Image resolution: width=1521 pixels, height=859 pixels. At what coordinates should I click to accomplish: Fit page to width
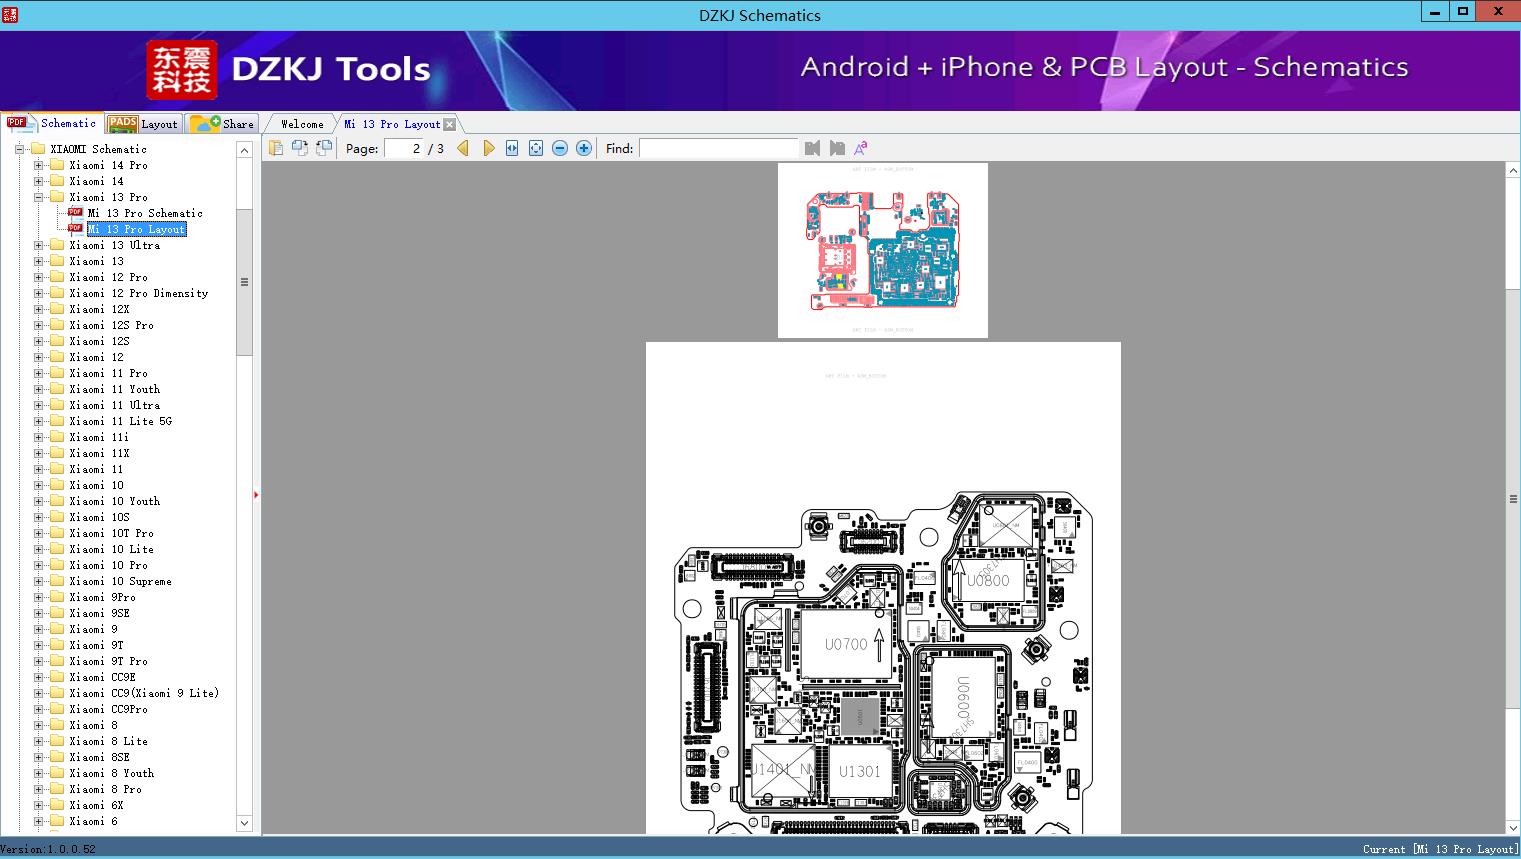coord(512,148)
